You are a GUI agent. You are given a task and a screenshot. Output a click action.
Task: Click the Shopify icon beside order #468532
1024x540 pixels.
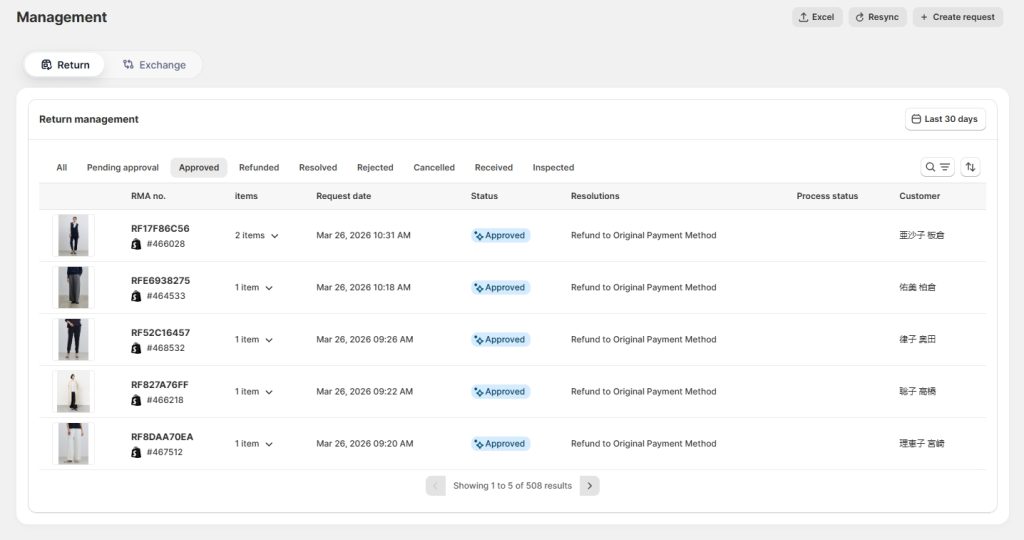point(136,349)
